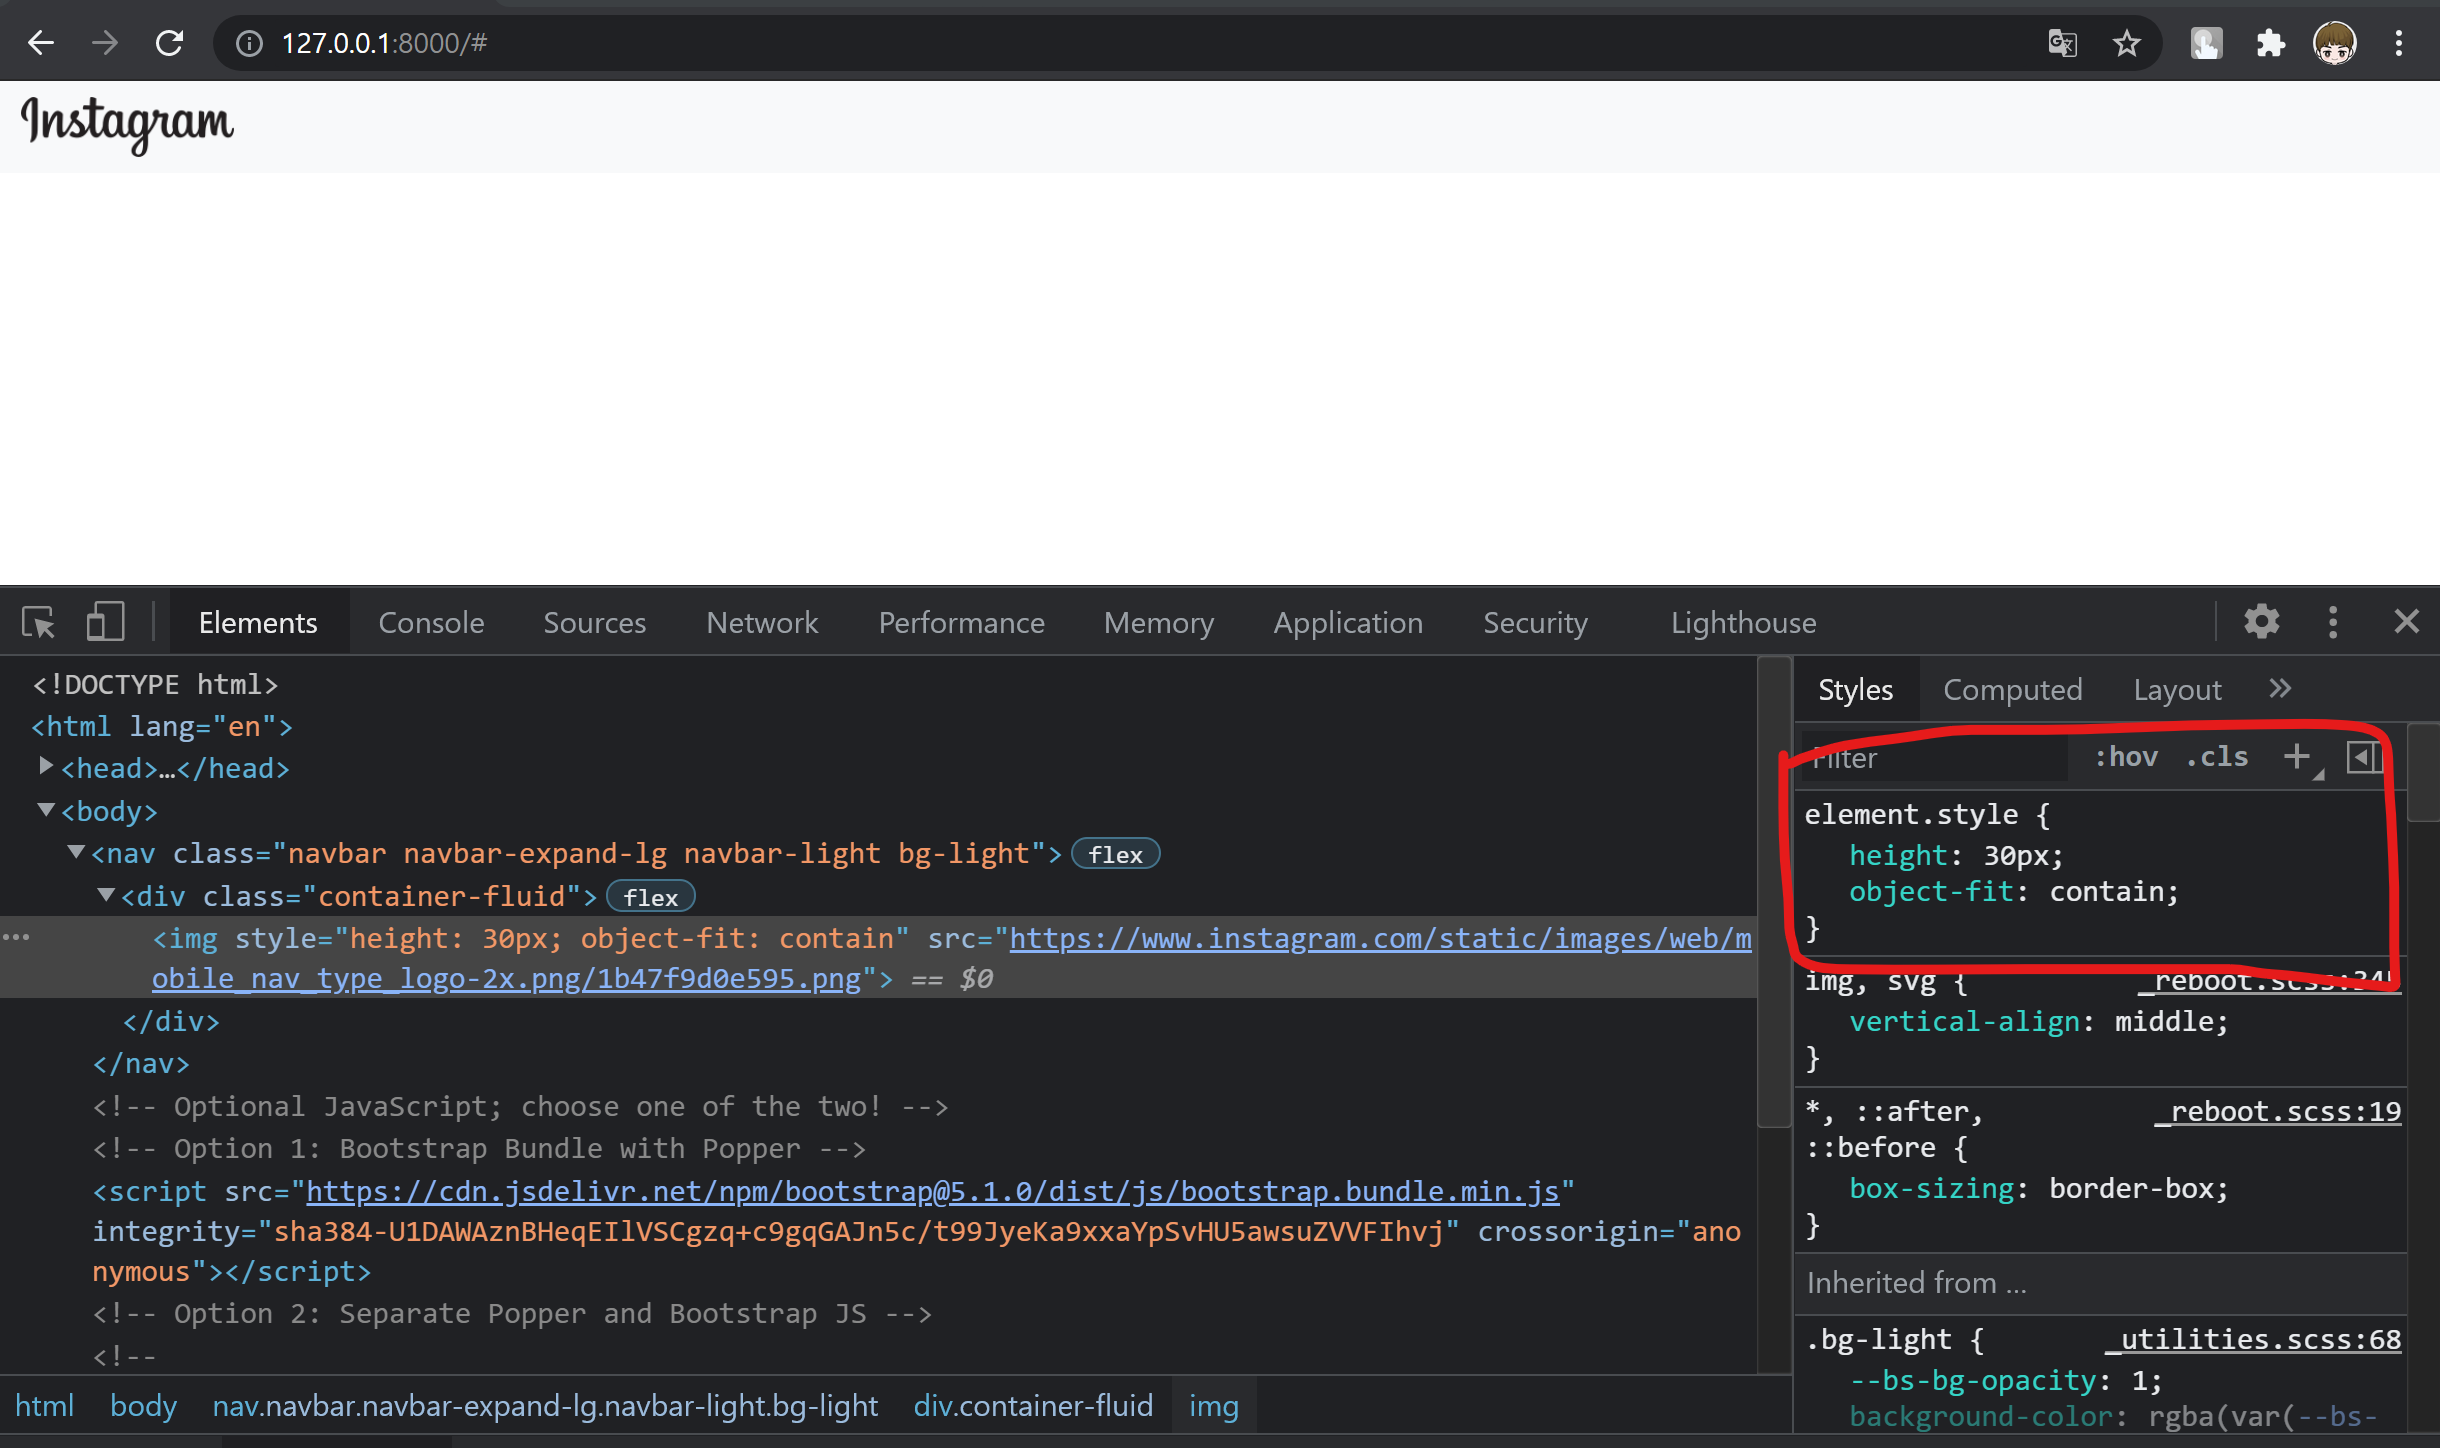Screen dimensions: 2440x1448
Task: Activate the inspect element picker tool
Action: (x=39, y=622)
